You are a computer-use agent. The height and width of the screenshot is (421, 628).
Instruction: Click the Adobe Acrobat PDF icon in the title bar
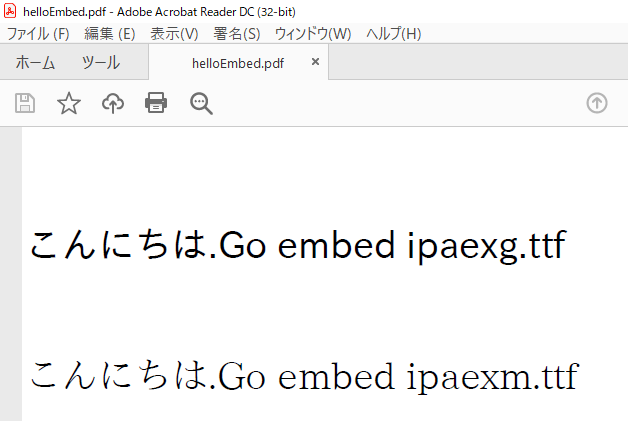pos(10,11)
